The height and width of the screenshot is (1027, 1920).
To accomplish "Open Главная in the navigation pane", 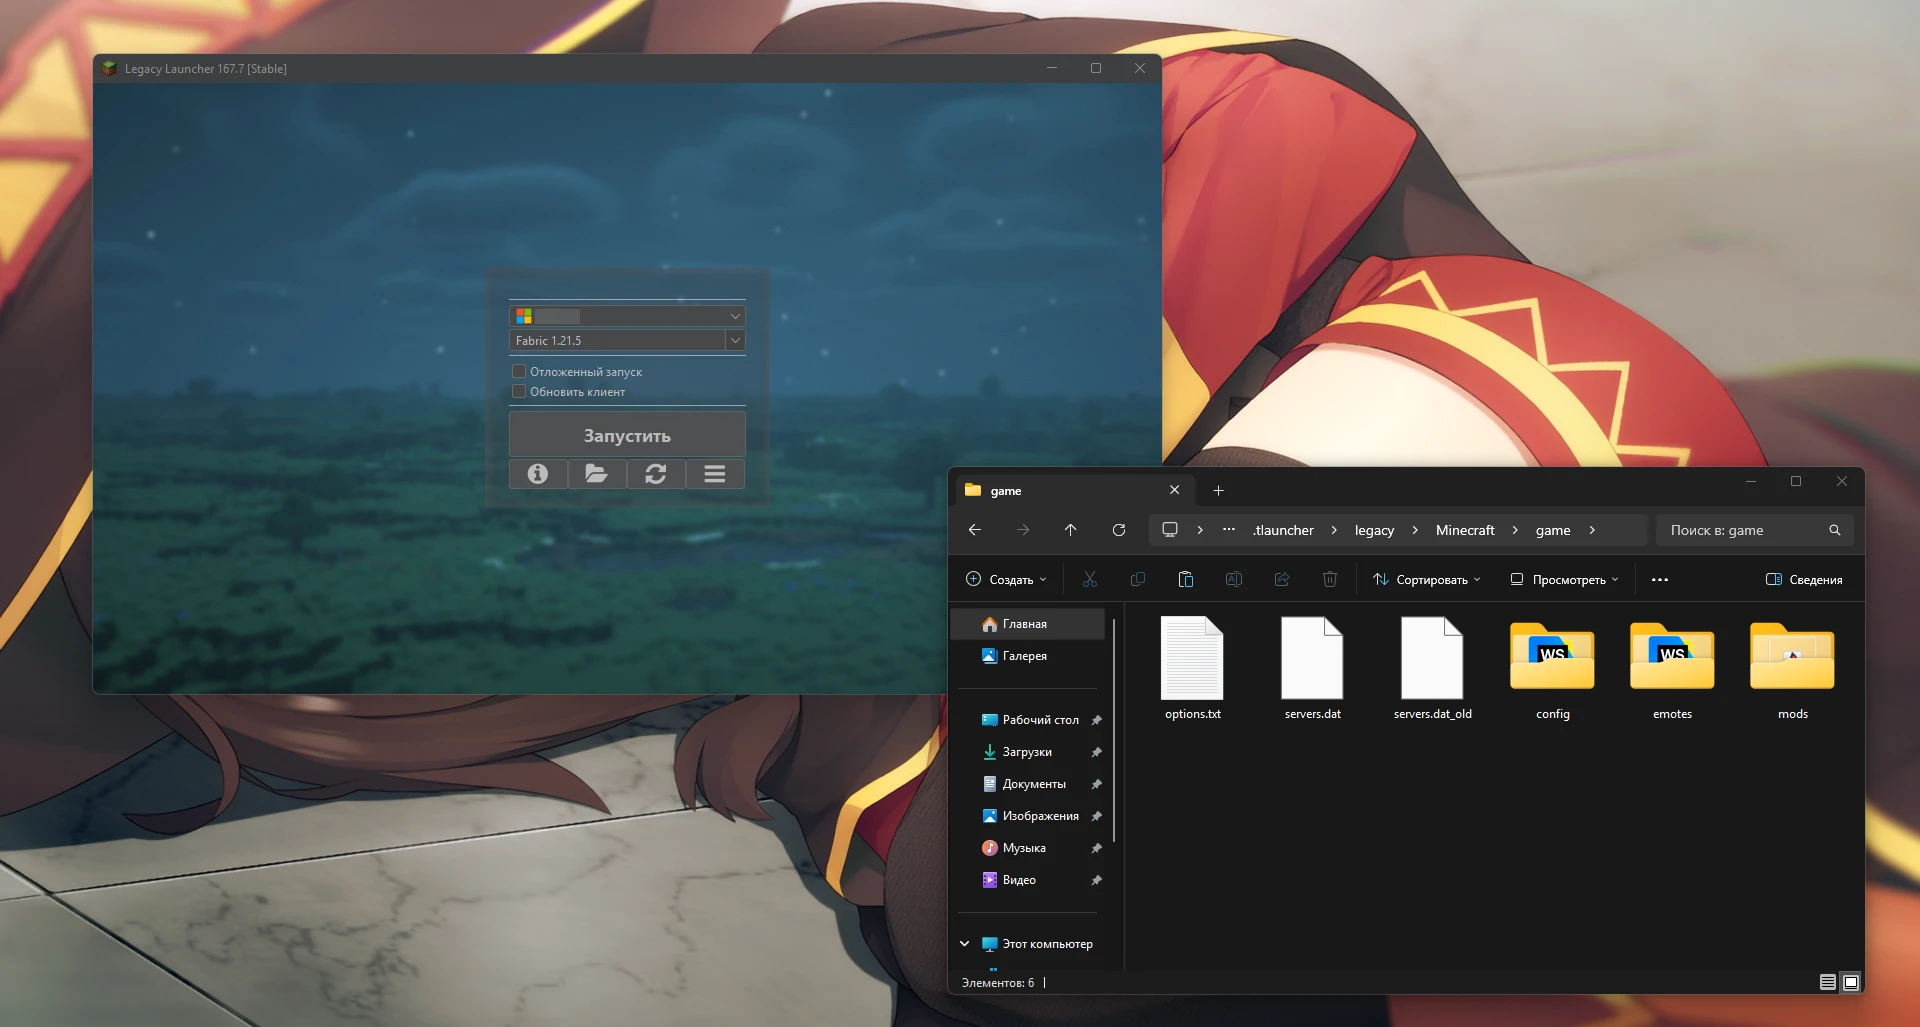I will [x=1029, y=624].
